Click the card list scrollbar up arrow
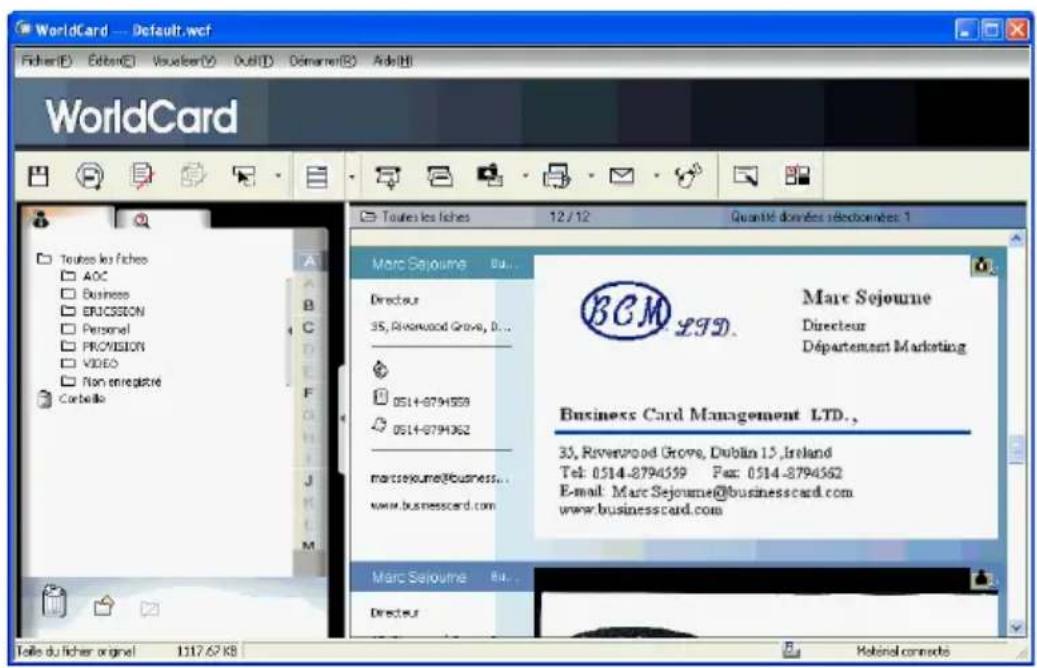 (x=1016, y=238)
